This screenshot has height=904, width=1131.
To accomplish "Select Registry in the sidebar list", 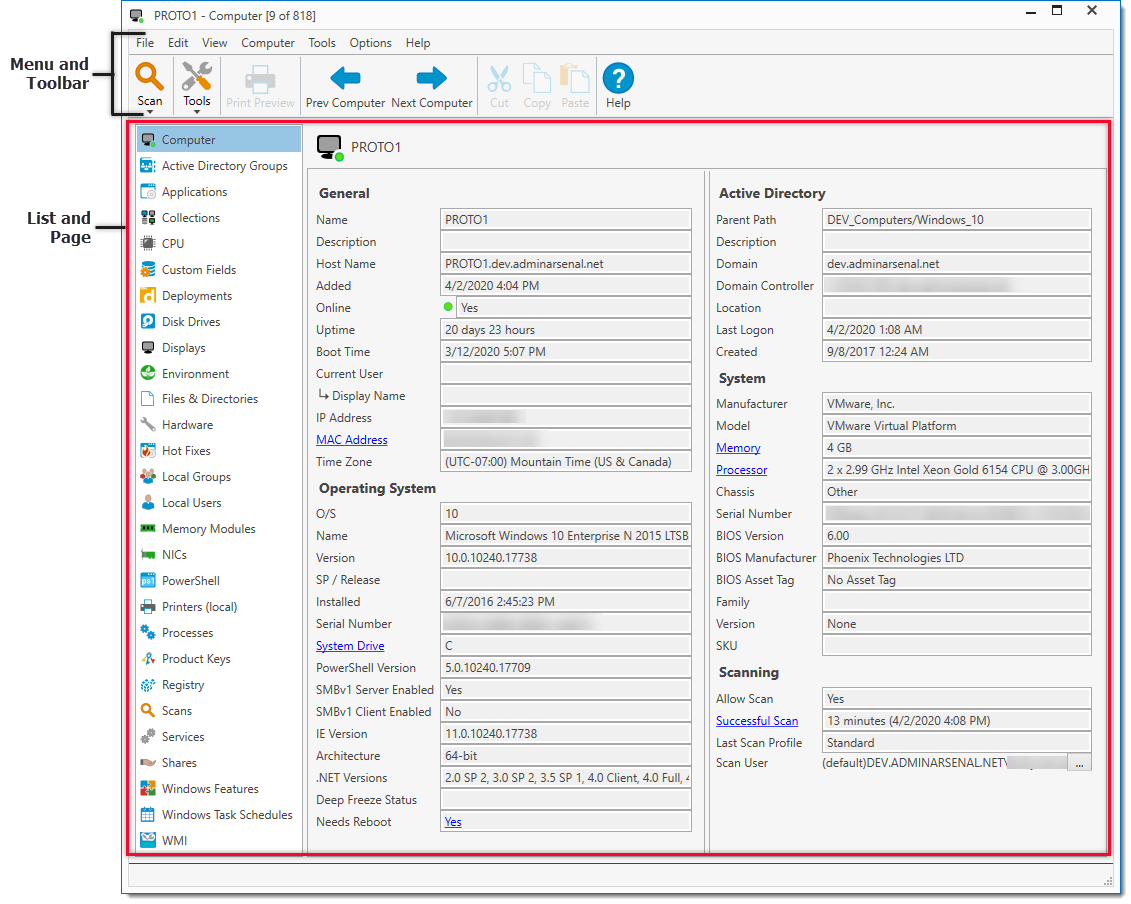I will [x=183, y=685].
